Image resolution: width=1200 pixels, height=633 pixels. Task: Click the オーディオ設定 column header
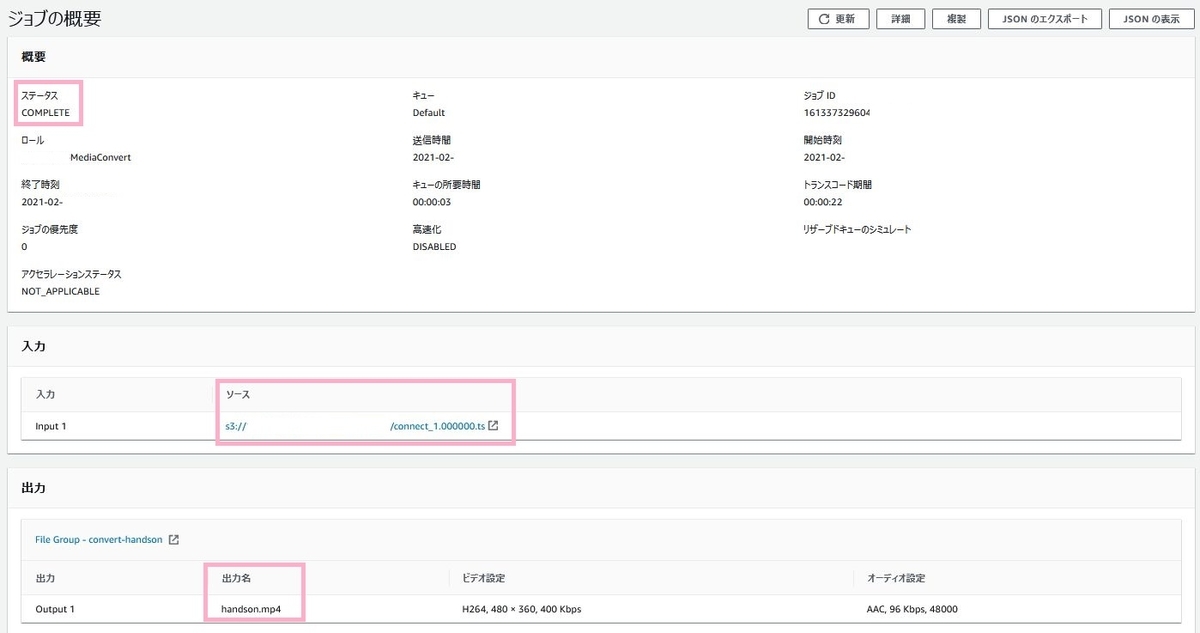[x=896, y=578]
